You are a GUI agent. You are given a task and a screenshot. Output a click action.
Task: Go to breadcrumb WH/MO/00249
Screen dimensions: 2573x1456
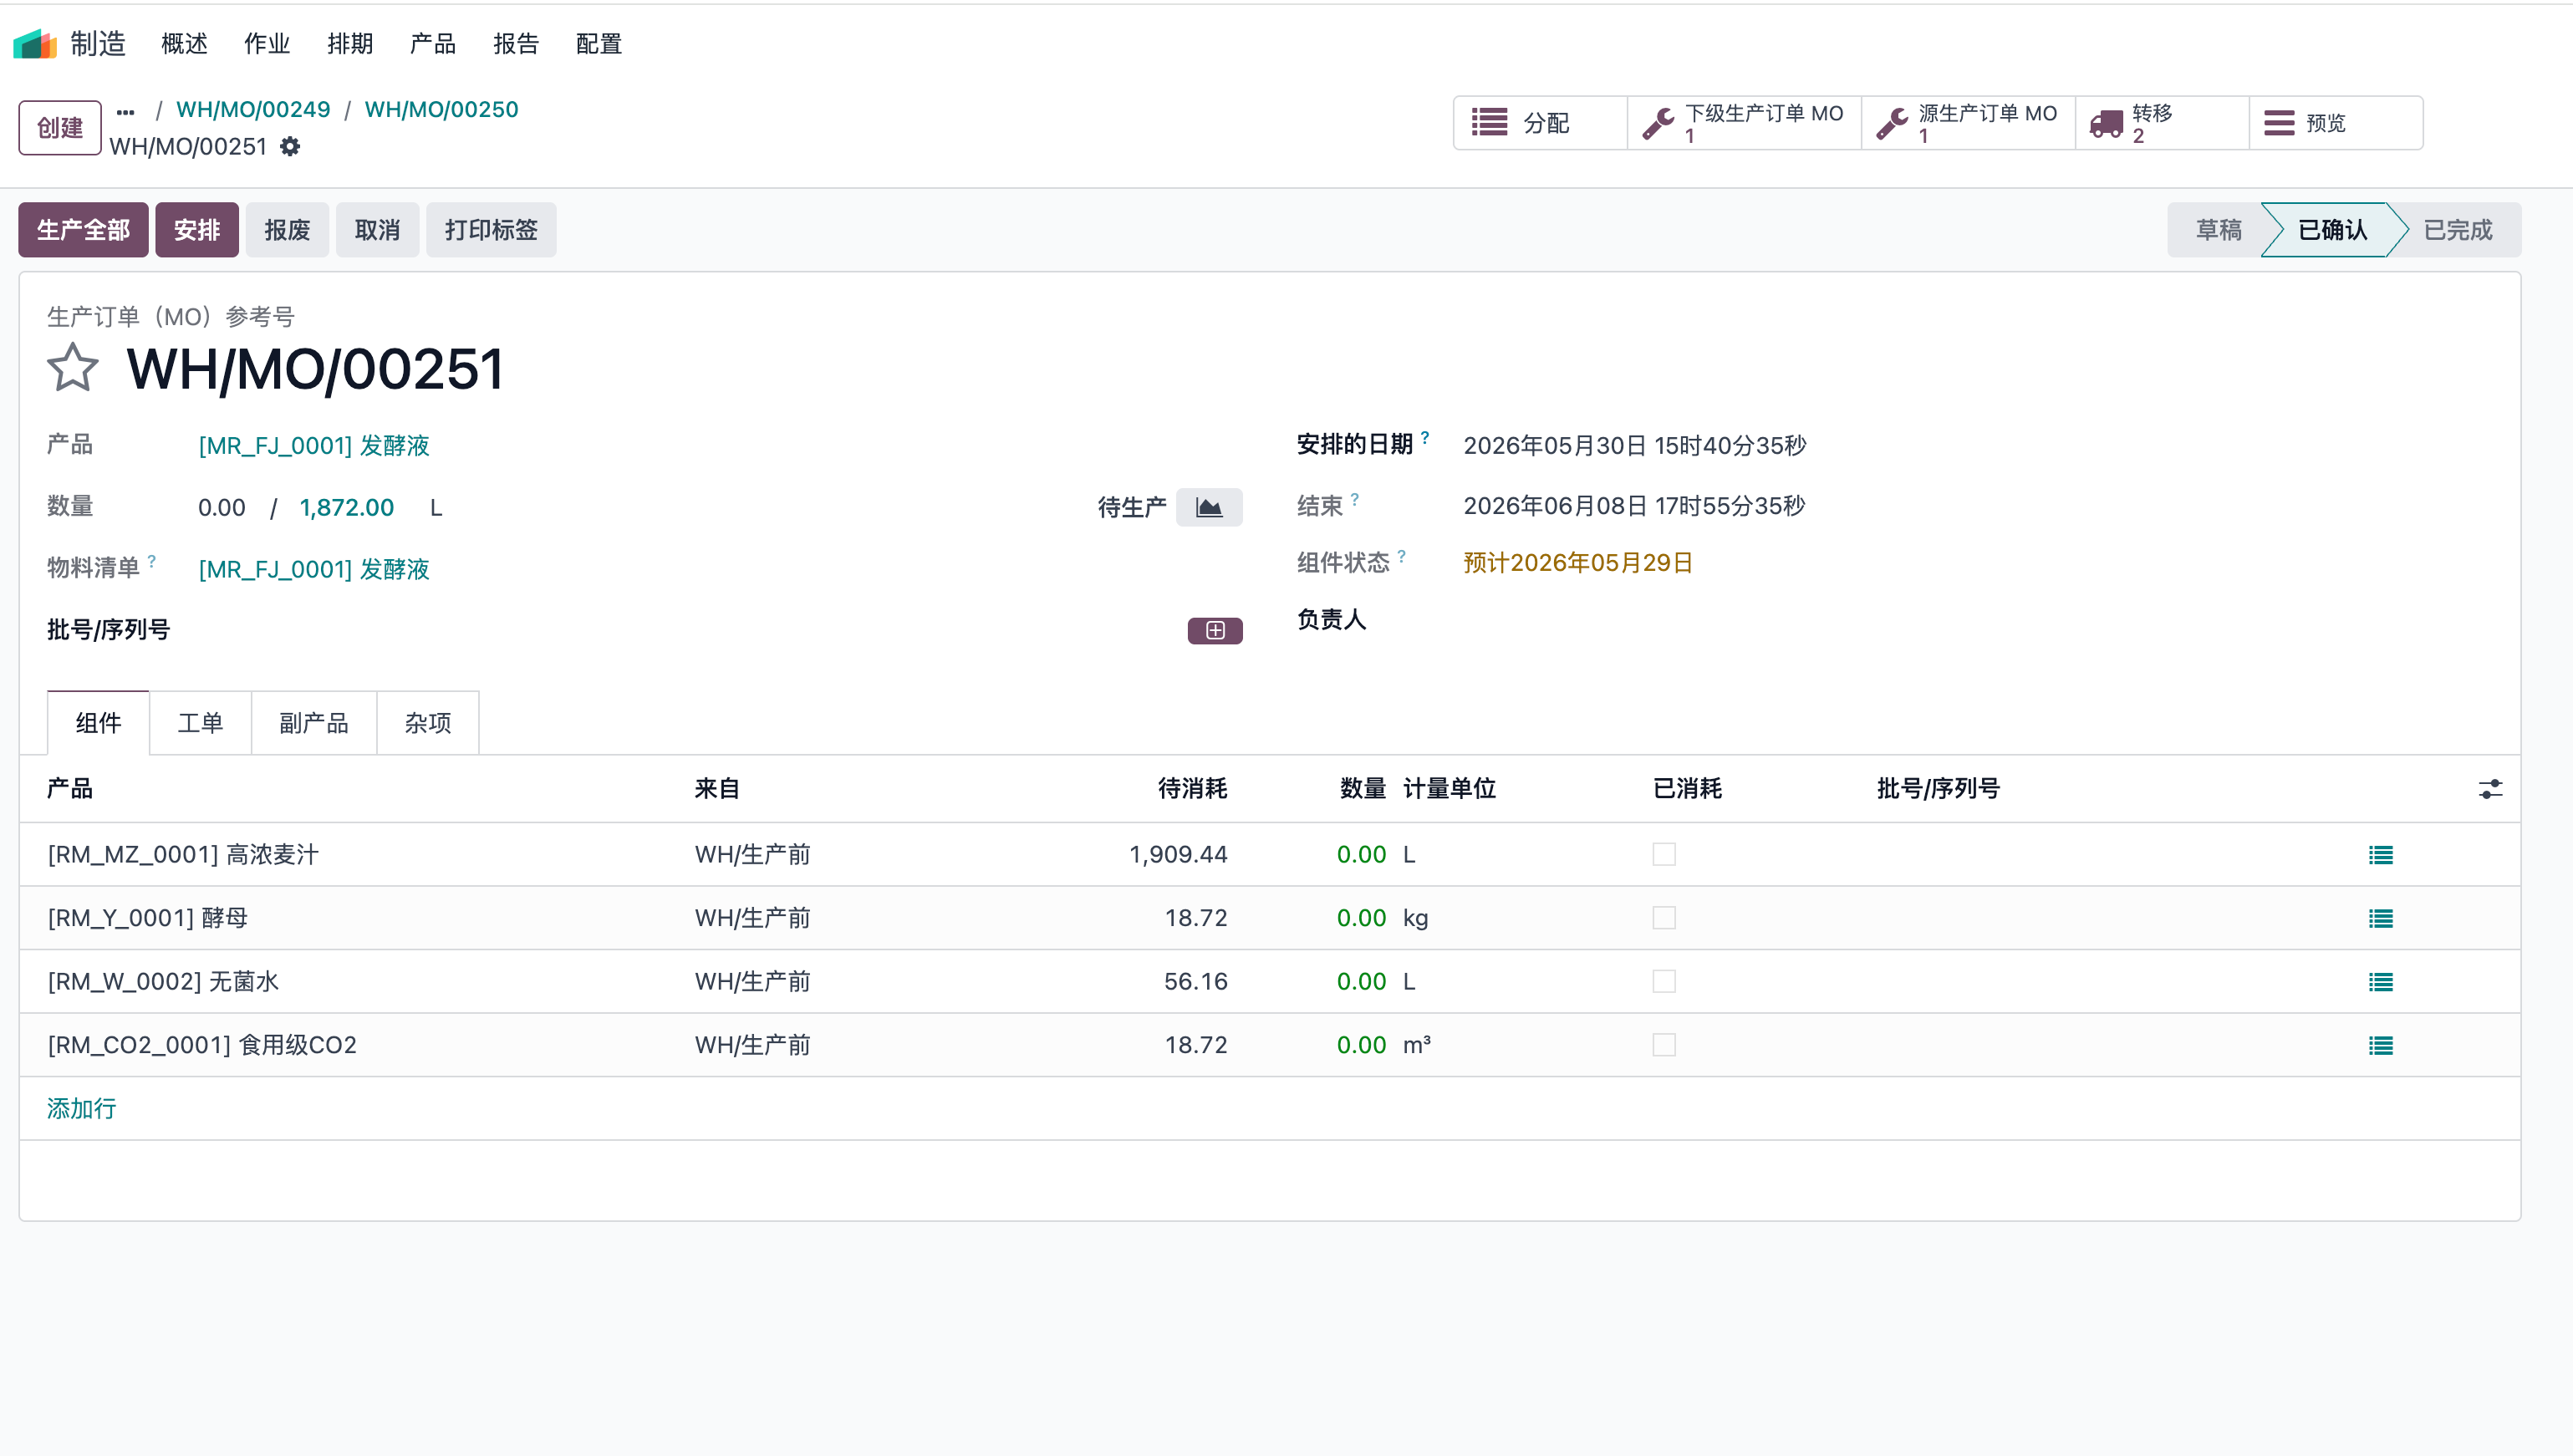pyautogui.click(x=253, y=109)
